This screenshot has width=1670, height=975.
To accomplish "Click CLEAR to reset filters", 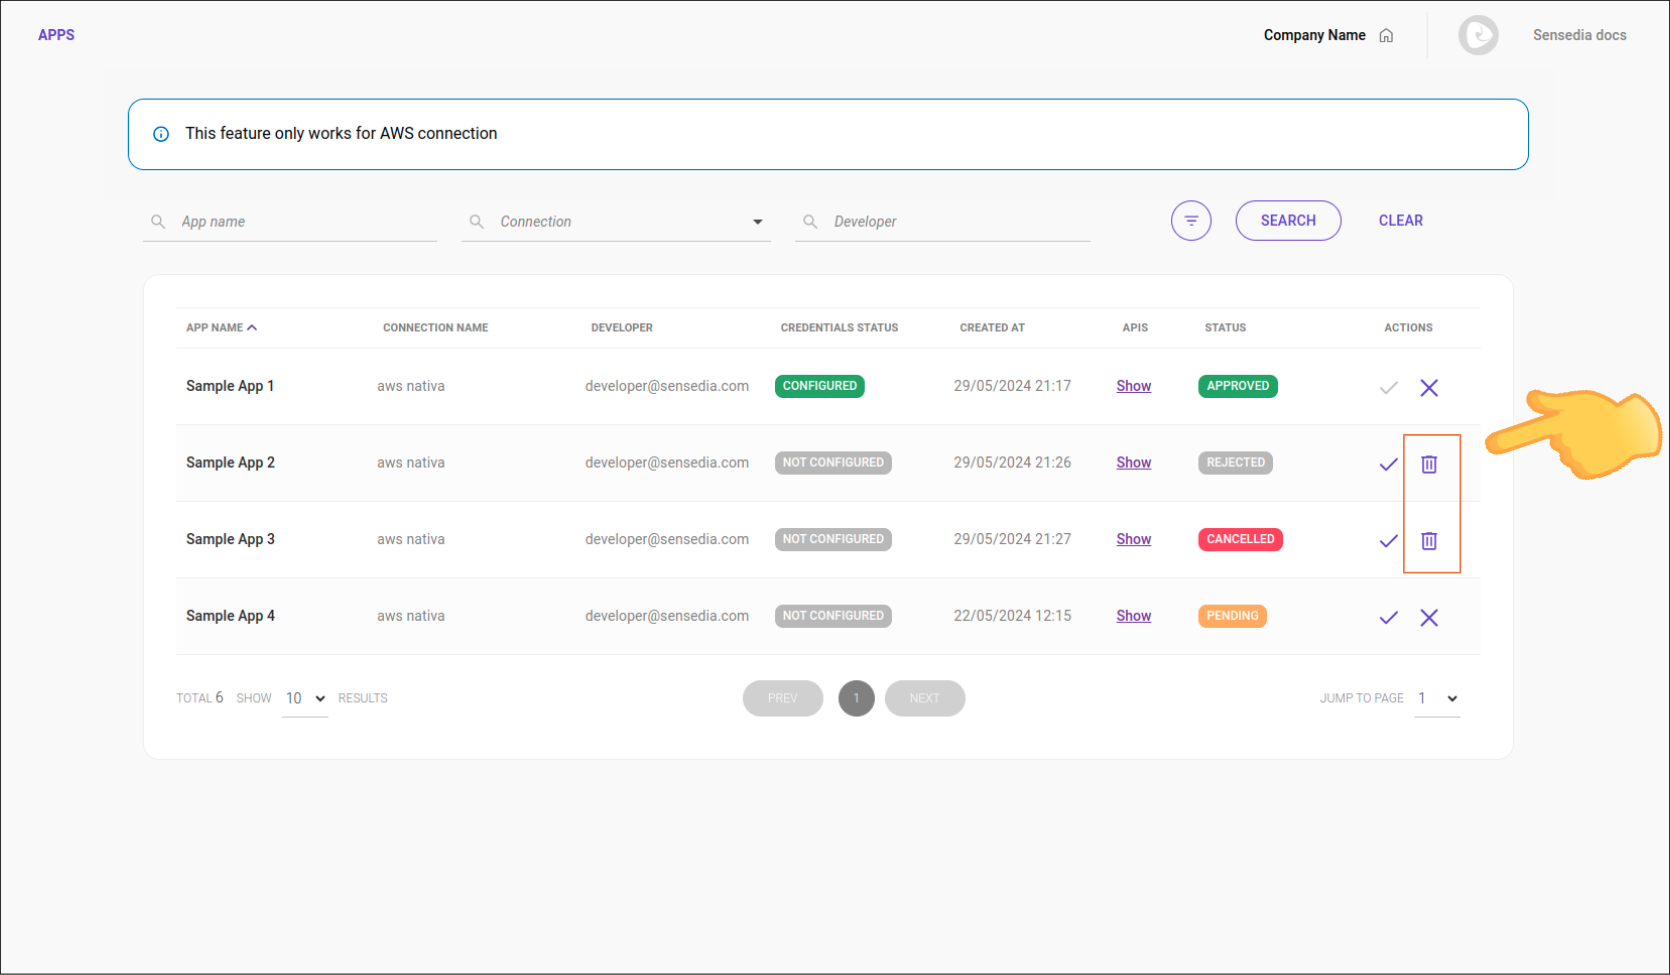I will click(1400, 220).
